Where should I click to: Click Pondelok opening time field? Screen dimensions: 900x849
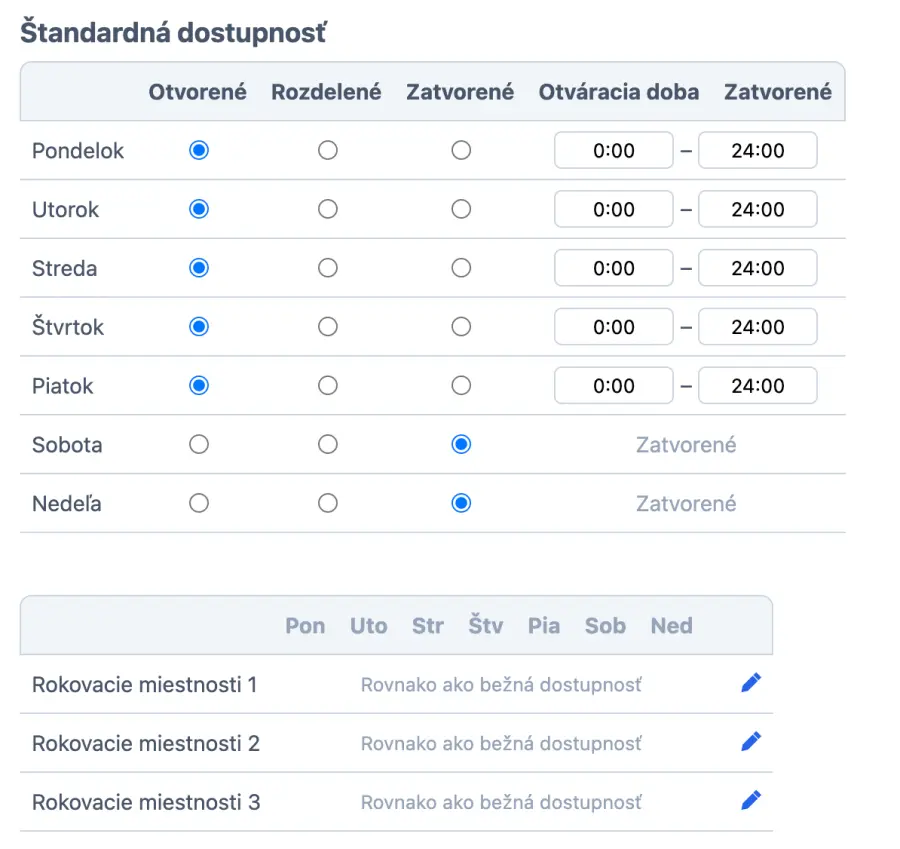[x=613, y=151]
